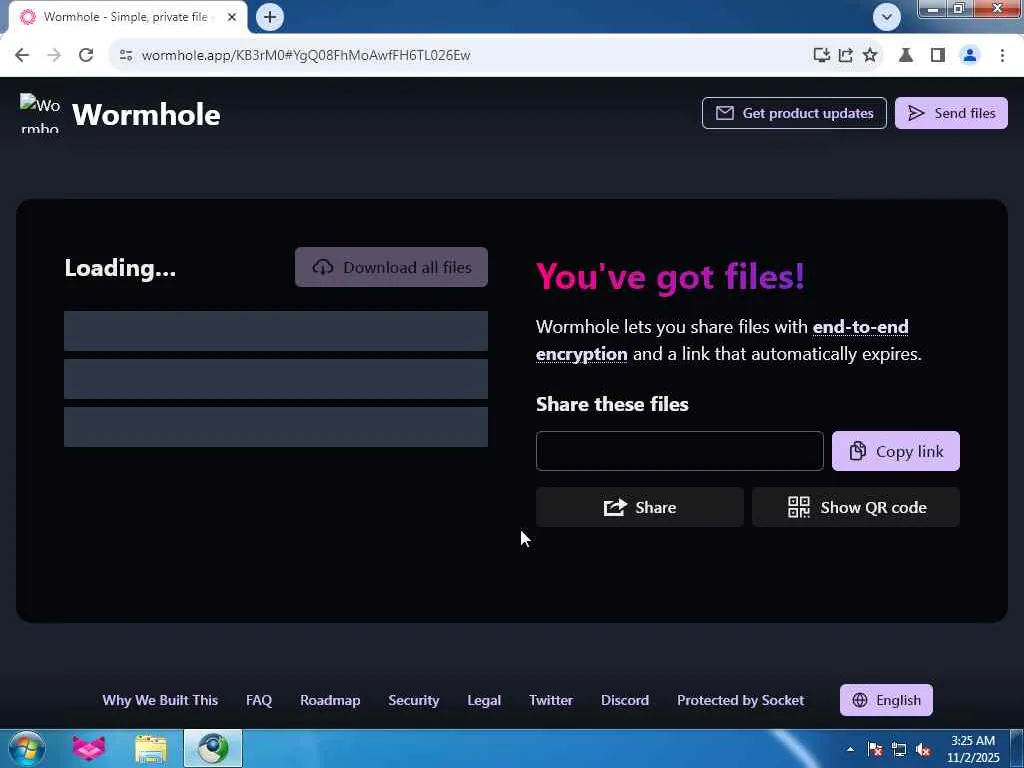Open File Explorer from taskbar
The height and width of the screenshot is (768, 1024).
click(x=151, y=748)
